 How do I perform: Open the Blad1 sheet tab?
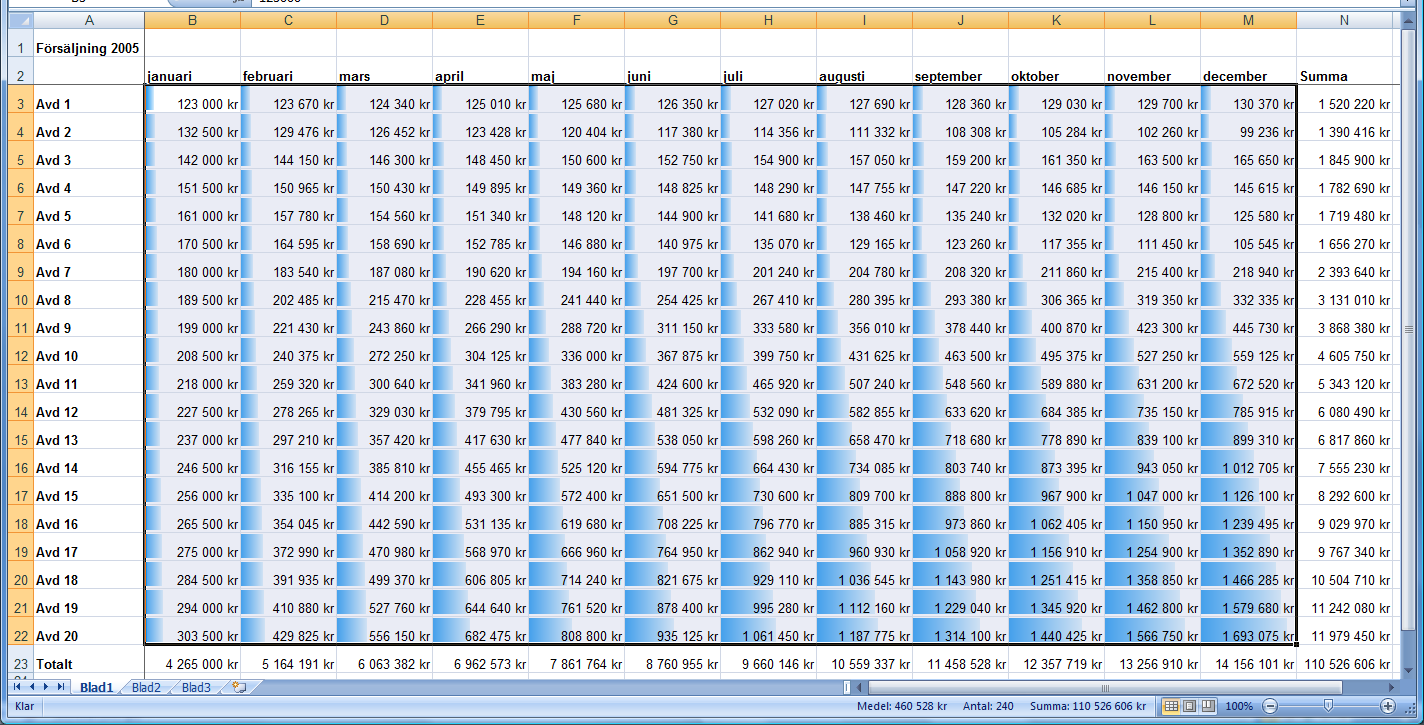pos(96,687)
